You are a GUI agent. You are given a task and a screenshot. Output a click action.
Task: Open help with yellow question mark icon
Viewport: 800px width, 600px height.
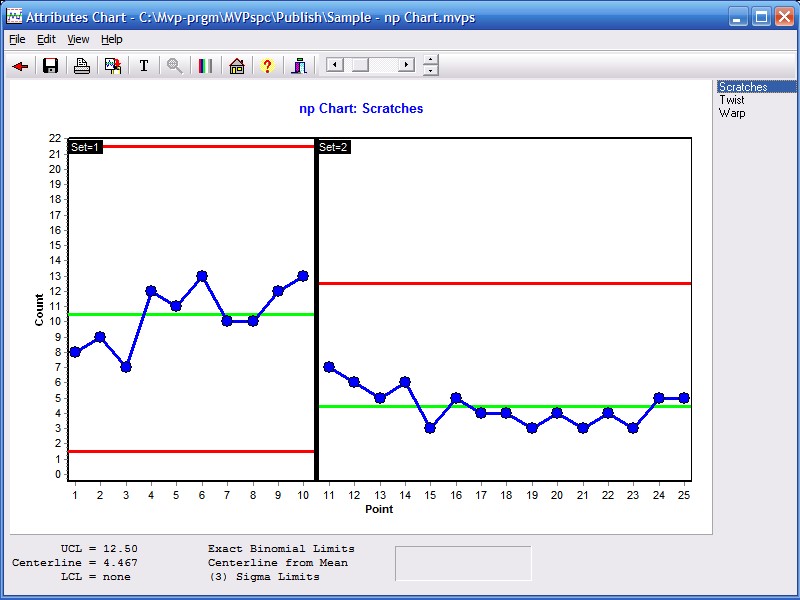[x=267, y=66]
